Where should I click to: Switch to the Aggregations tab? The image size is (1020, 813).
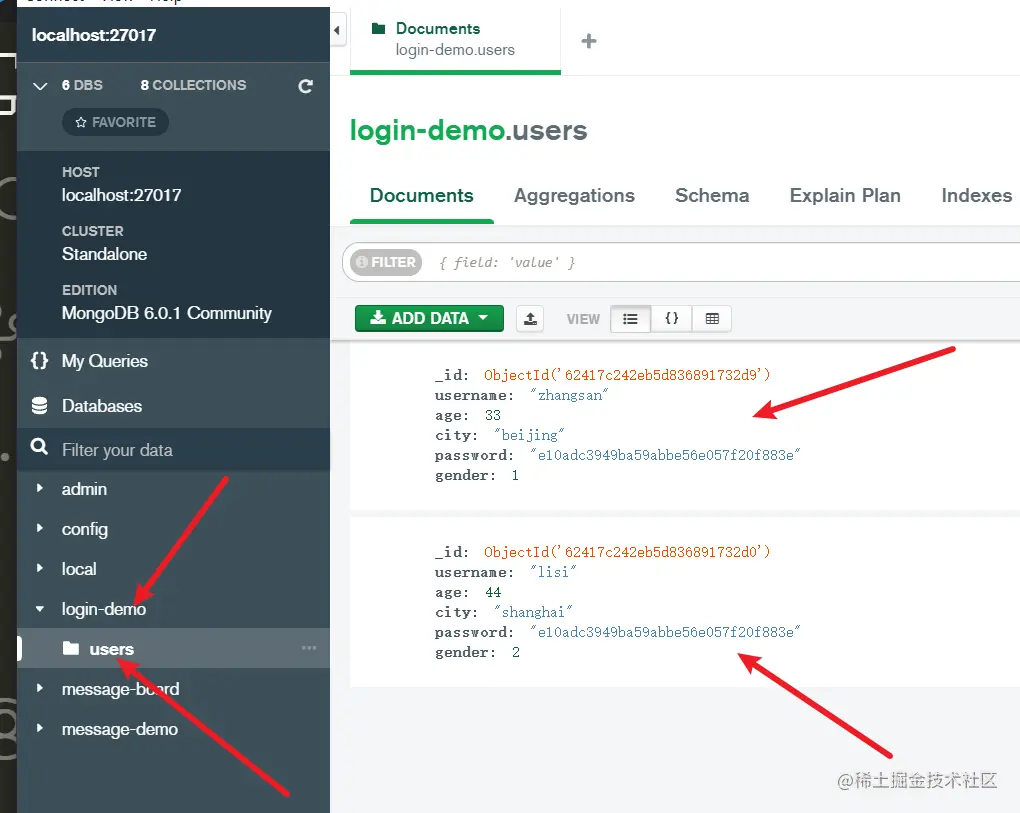click(574, 195)
